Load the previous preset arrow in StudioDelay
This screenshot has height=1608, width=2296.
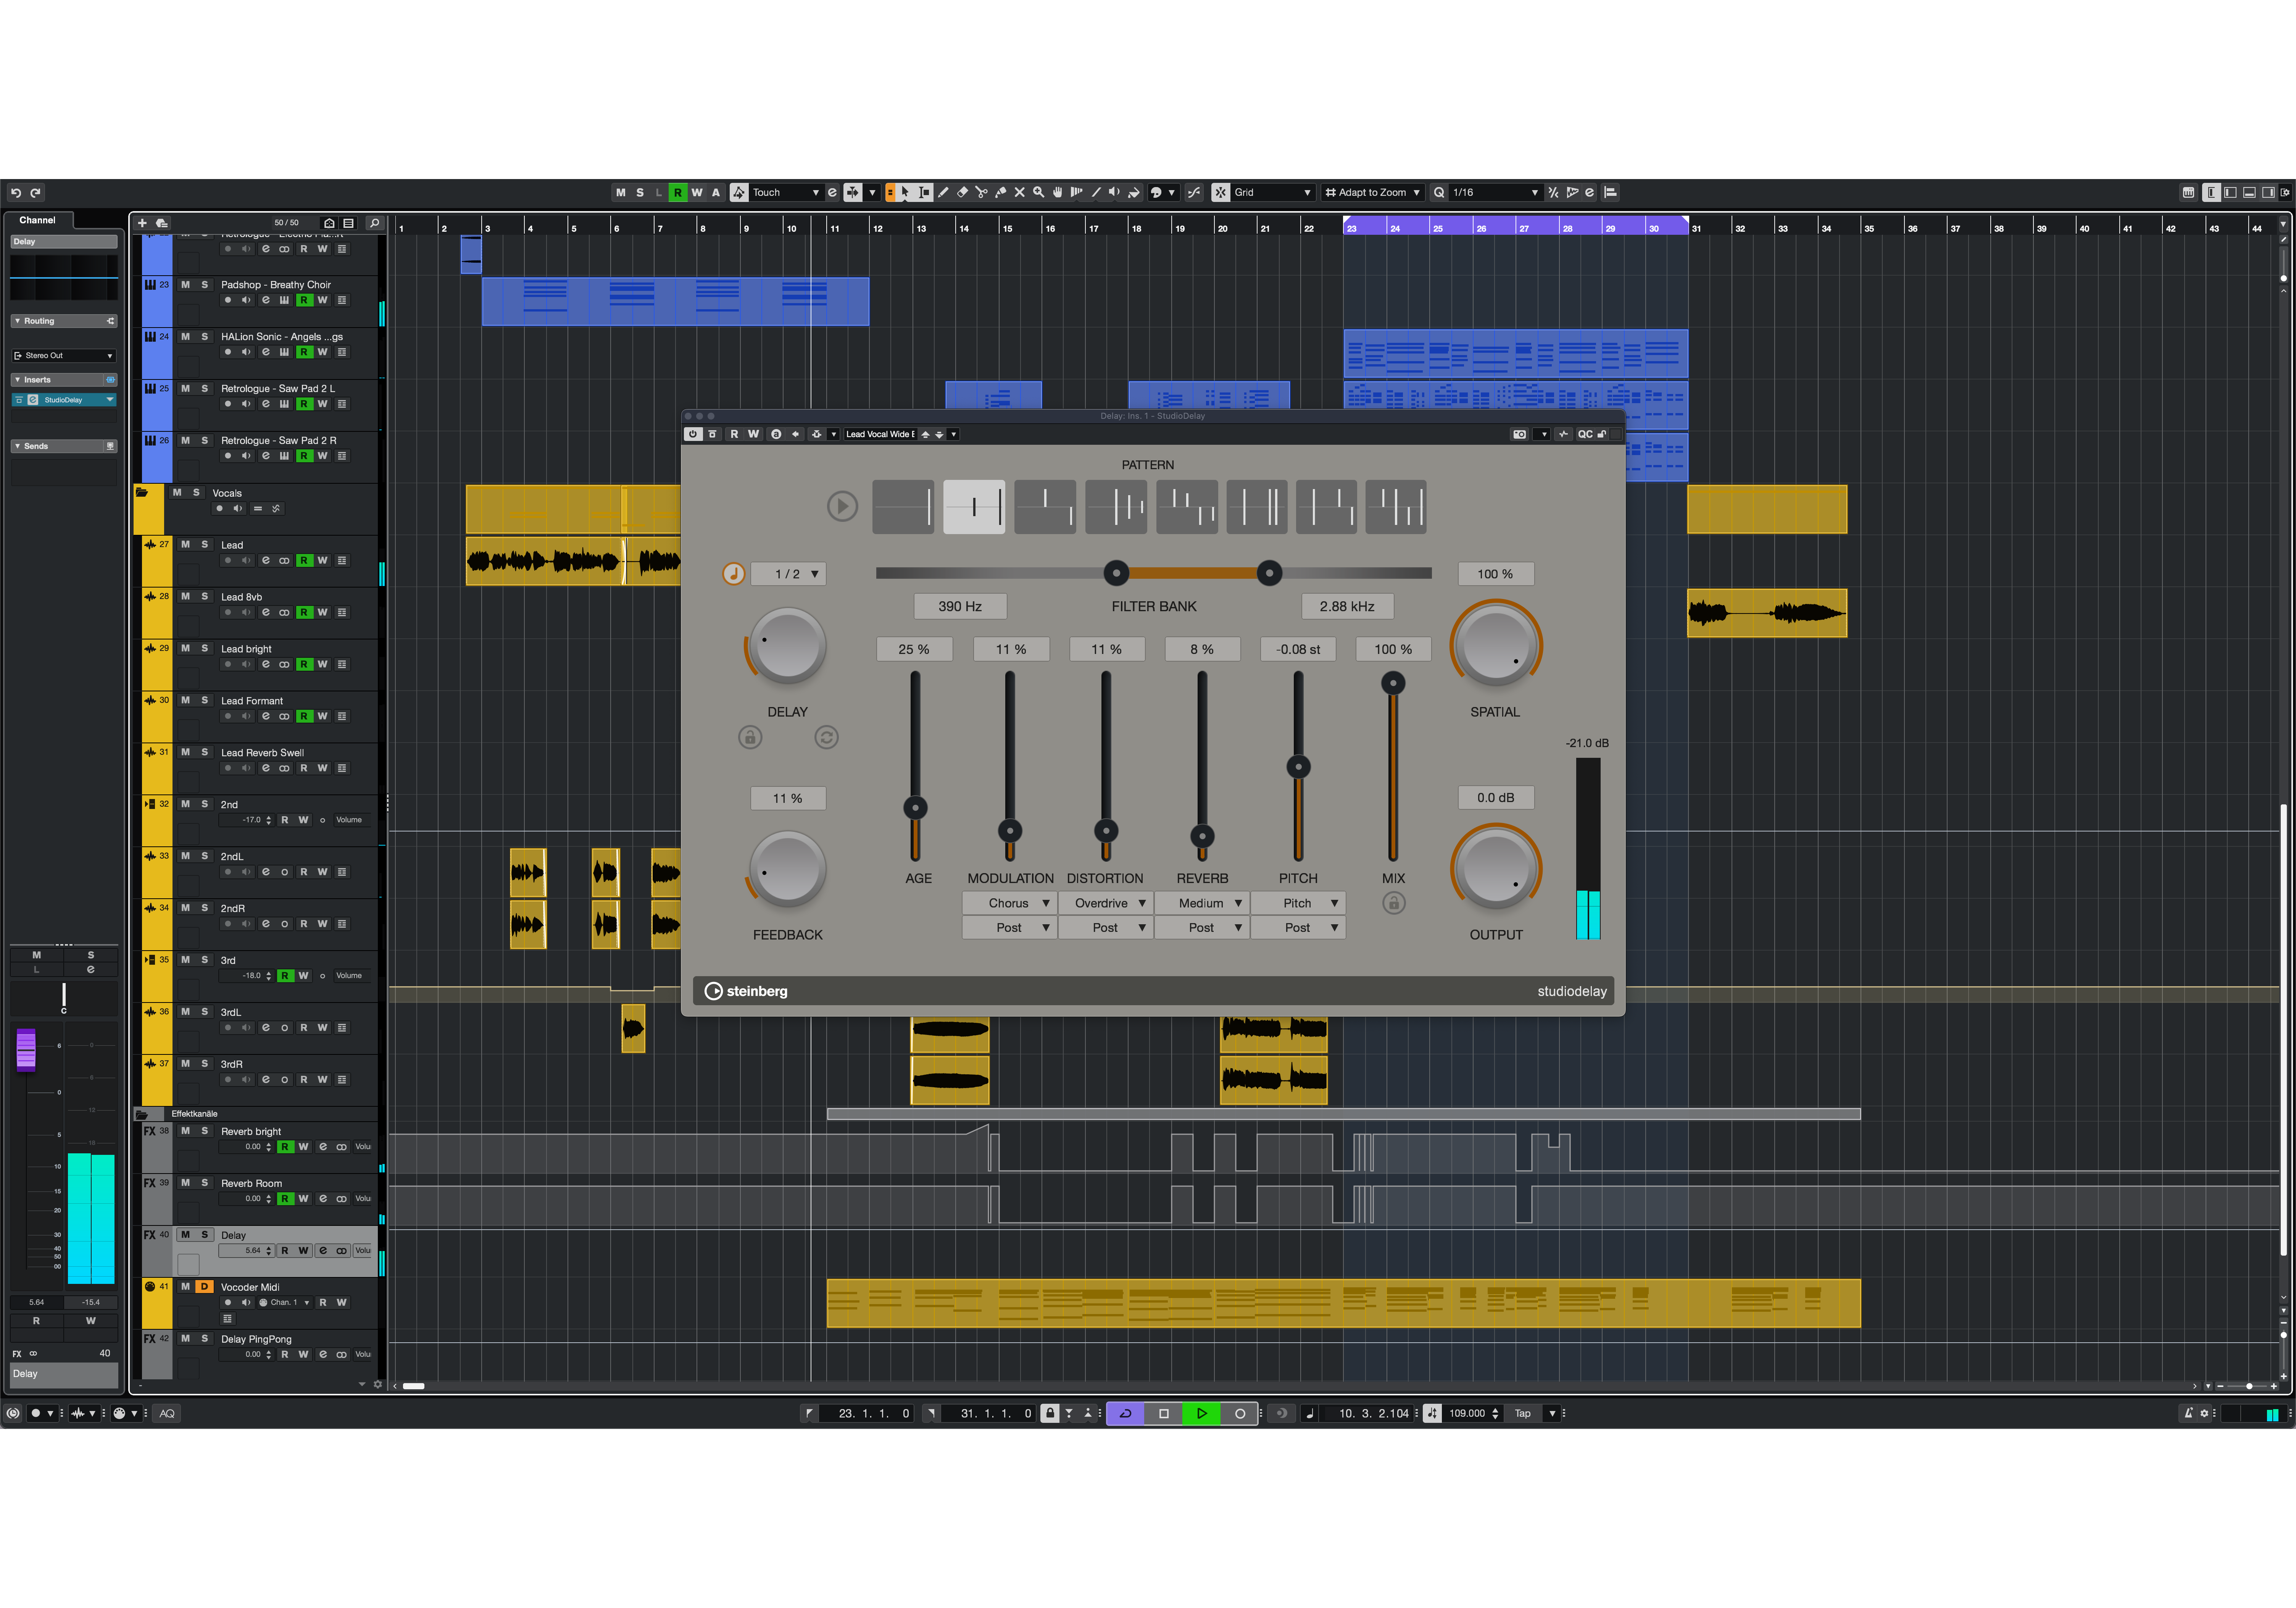(926, 434)
